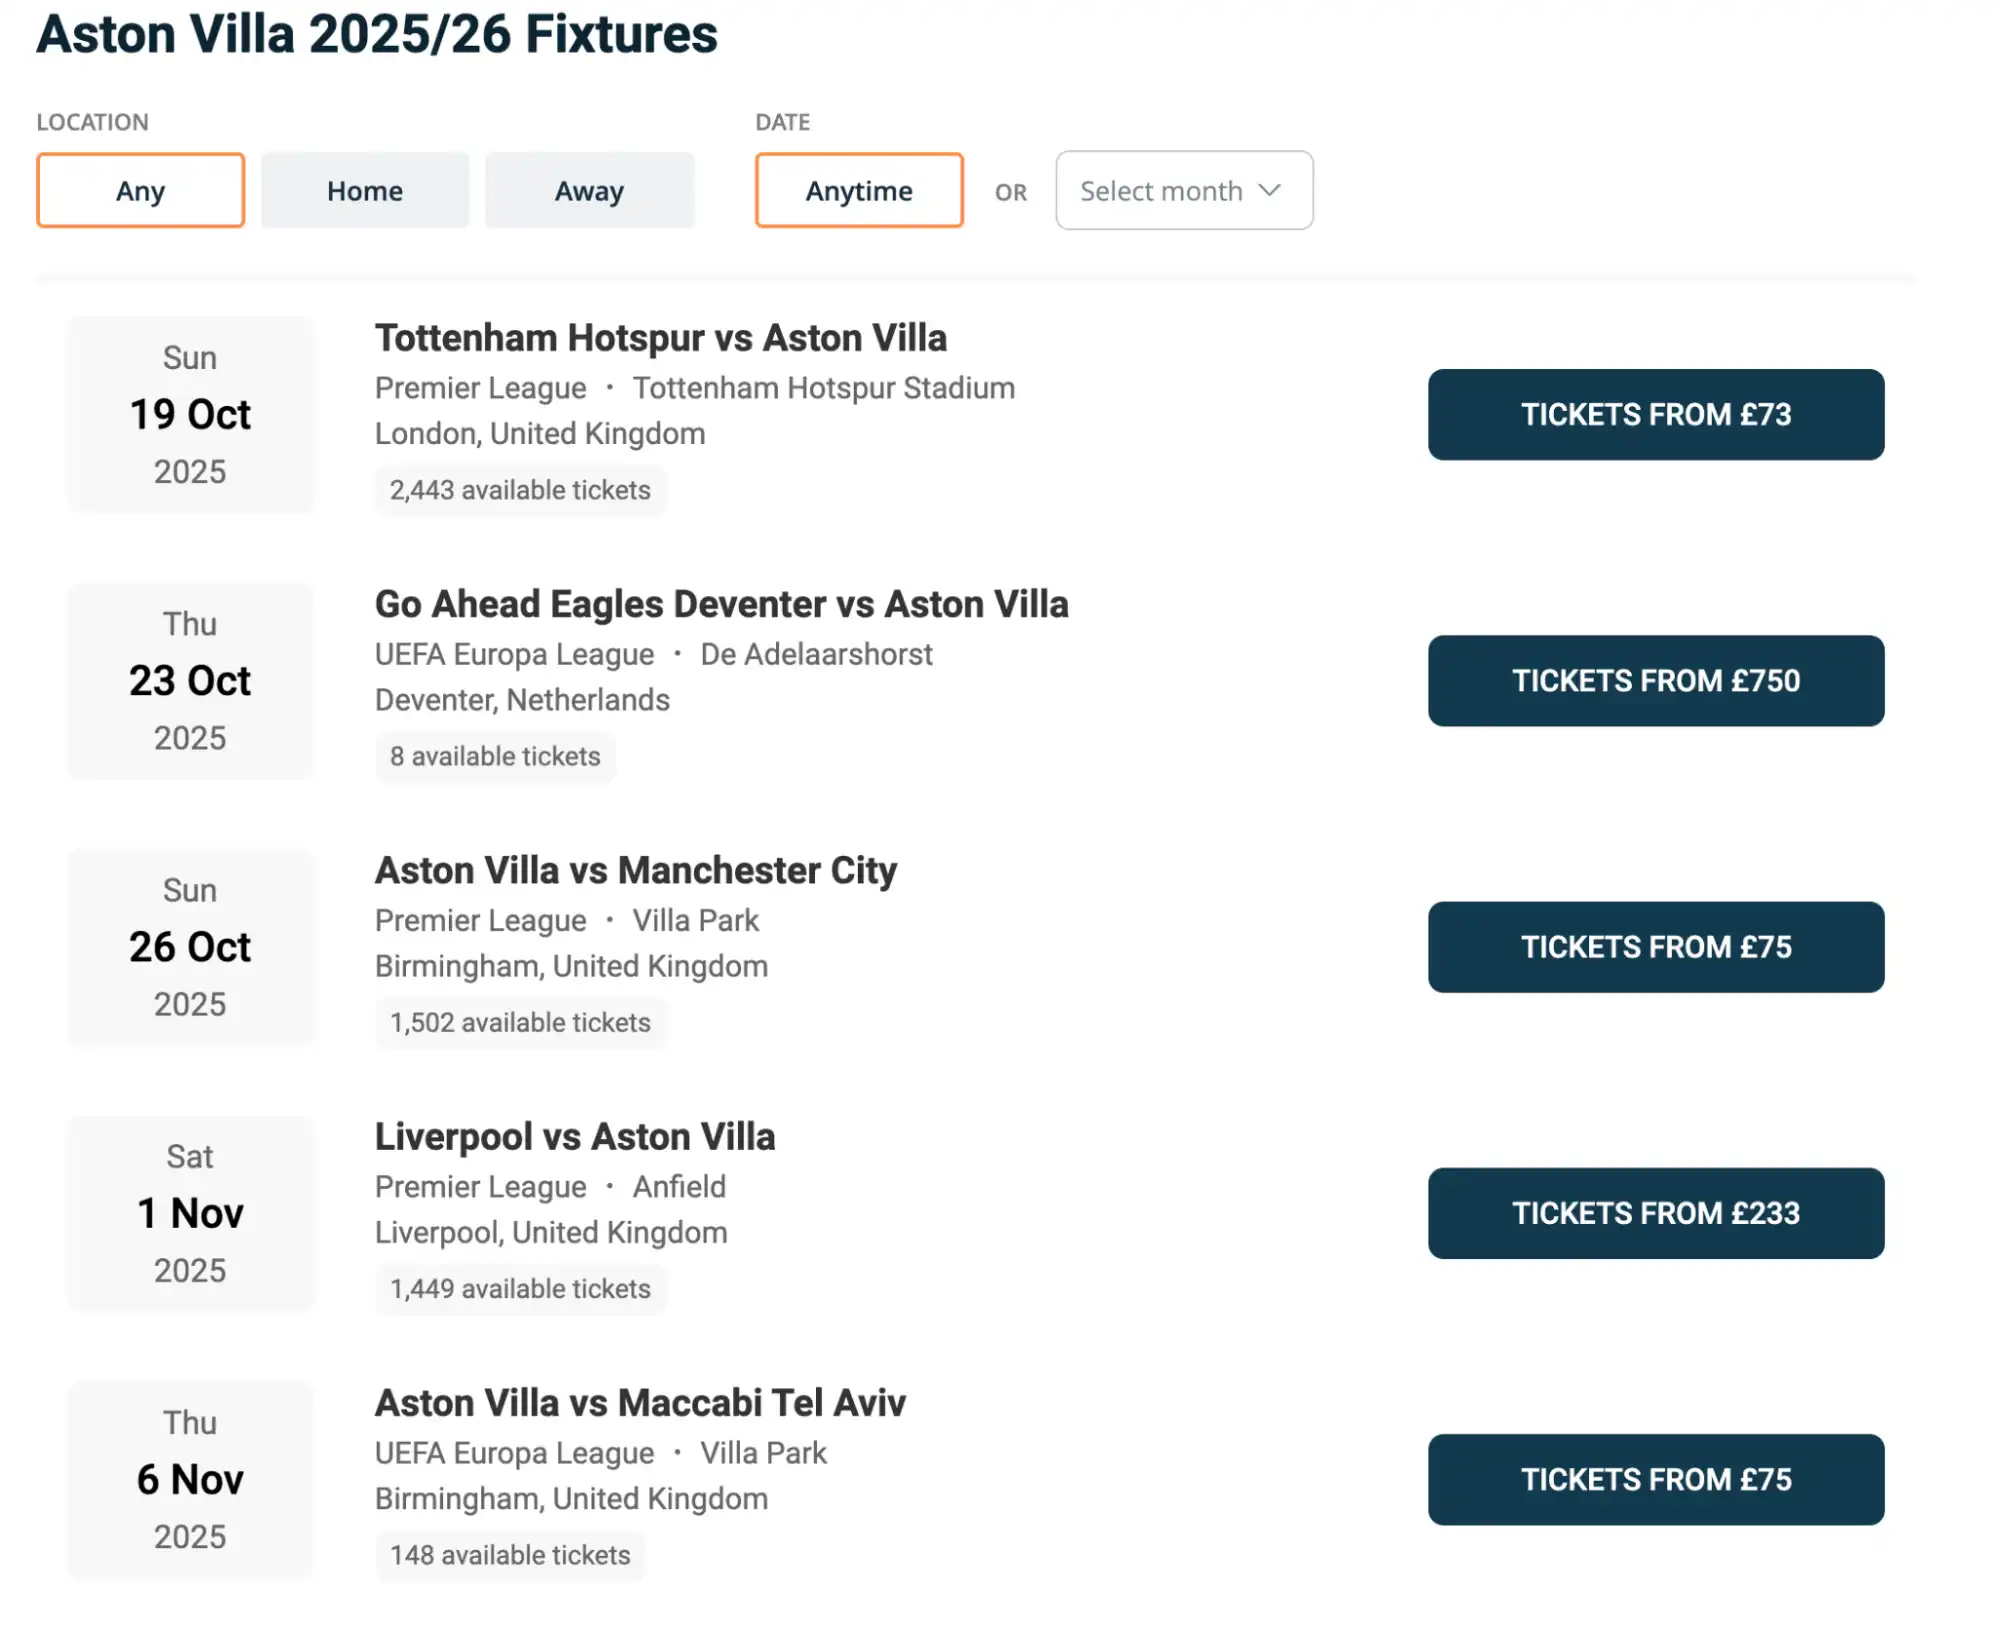Select the Home fixtures filter
The width and height of the screenshot is (1999, 1639).
(x=364, y=190)
